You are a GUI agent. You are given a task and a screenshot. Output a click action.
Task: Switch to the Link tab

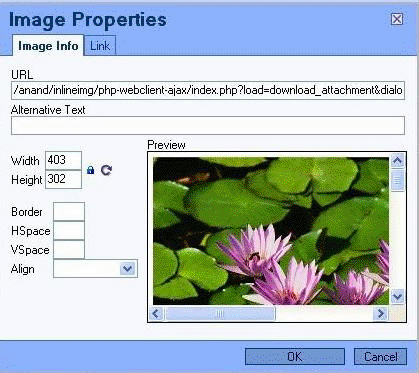click(100, 46)
